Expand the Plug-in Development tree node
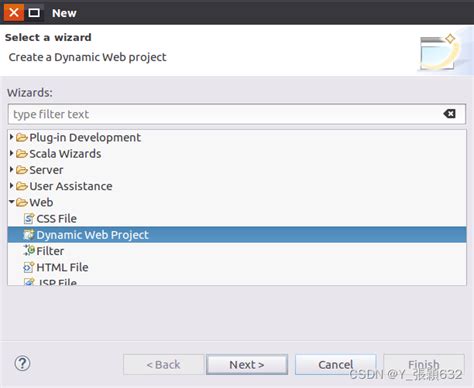Screen dimensions: 474x388 click(11, 137)
